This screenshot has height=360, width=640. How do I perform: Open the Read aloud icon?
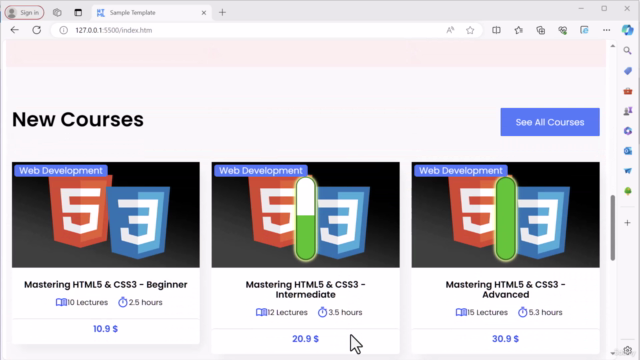(x=450, y=30)
